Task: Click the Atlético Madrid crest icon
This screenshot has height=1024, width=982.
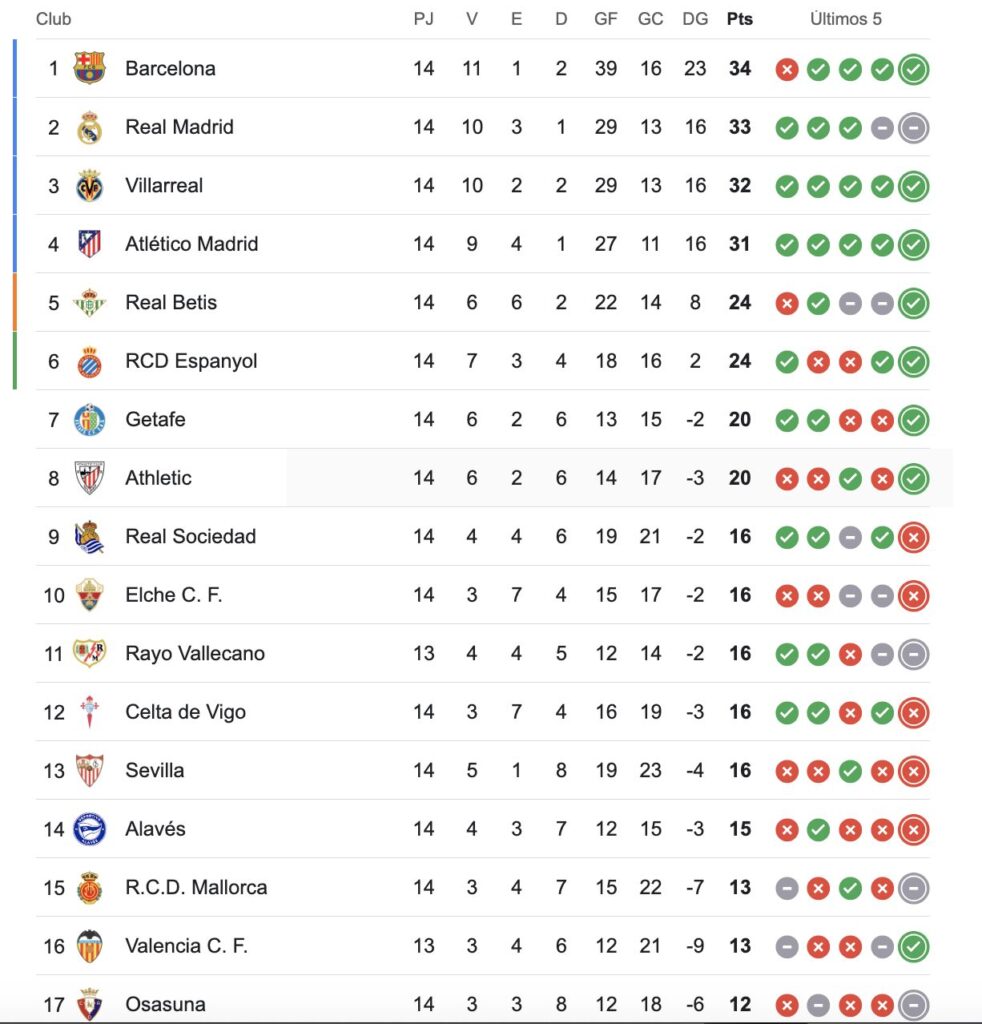Action: click(90, 244)
